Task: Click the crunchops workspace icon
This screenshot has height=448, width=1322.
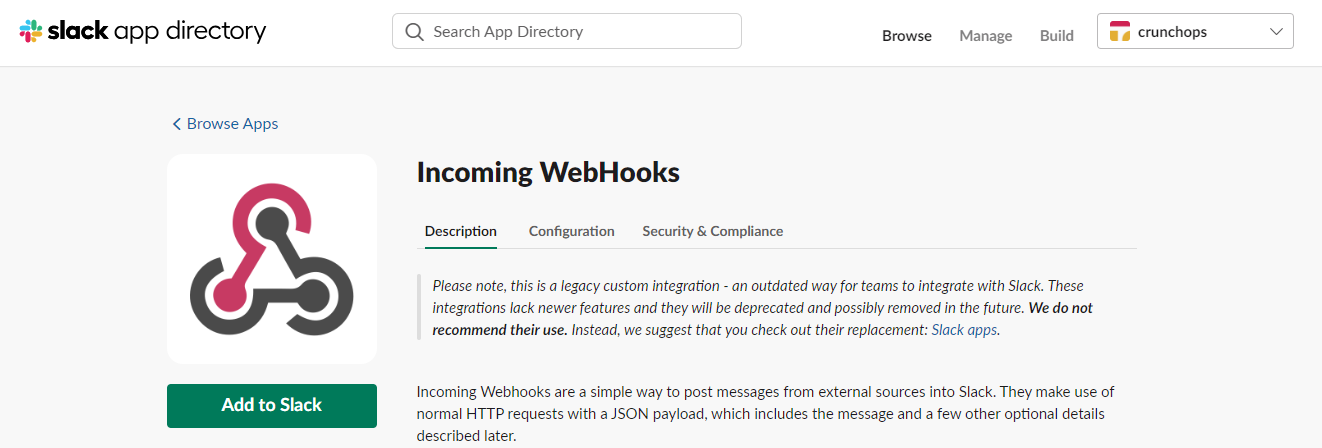Action: point(1120,31)
